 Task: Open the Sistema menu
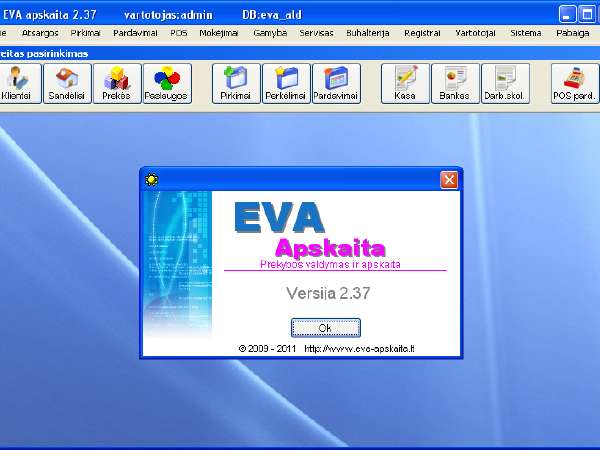tap(526, 33)
